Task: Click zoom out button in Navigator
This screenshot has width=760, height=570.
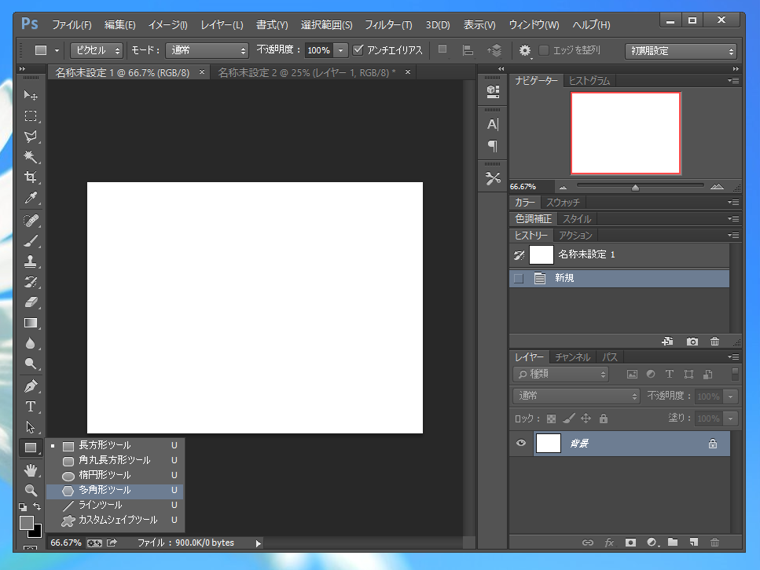Action: click(563, 187)
